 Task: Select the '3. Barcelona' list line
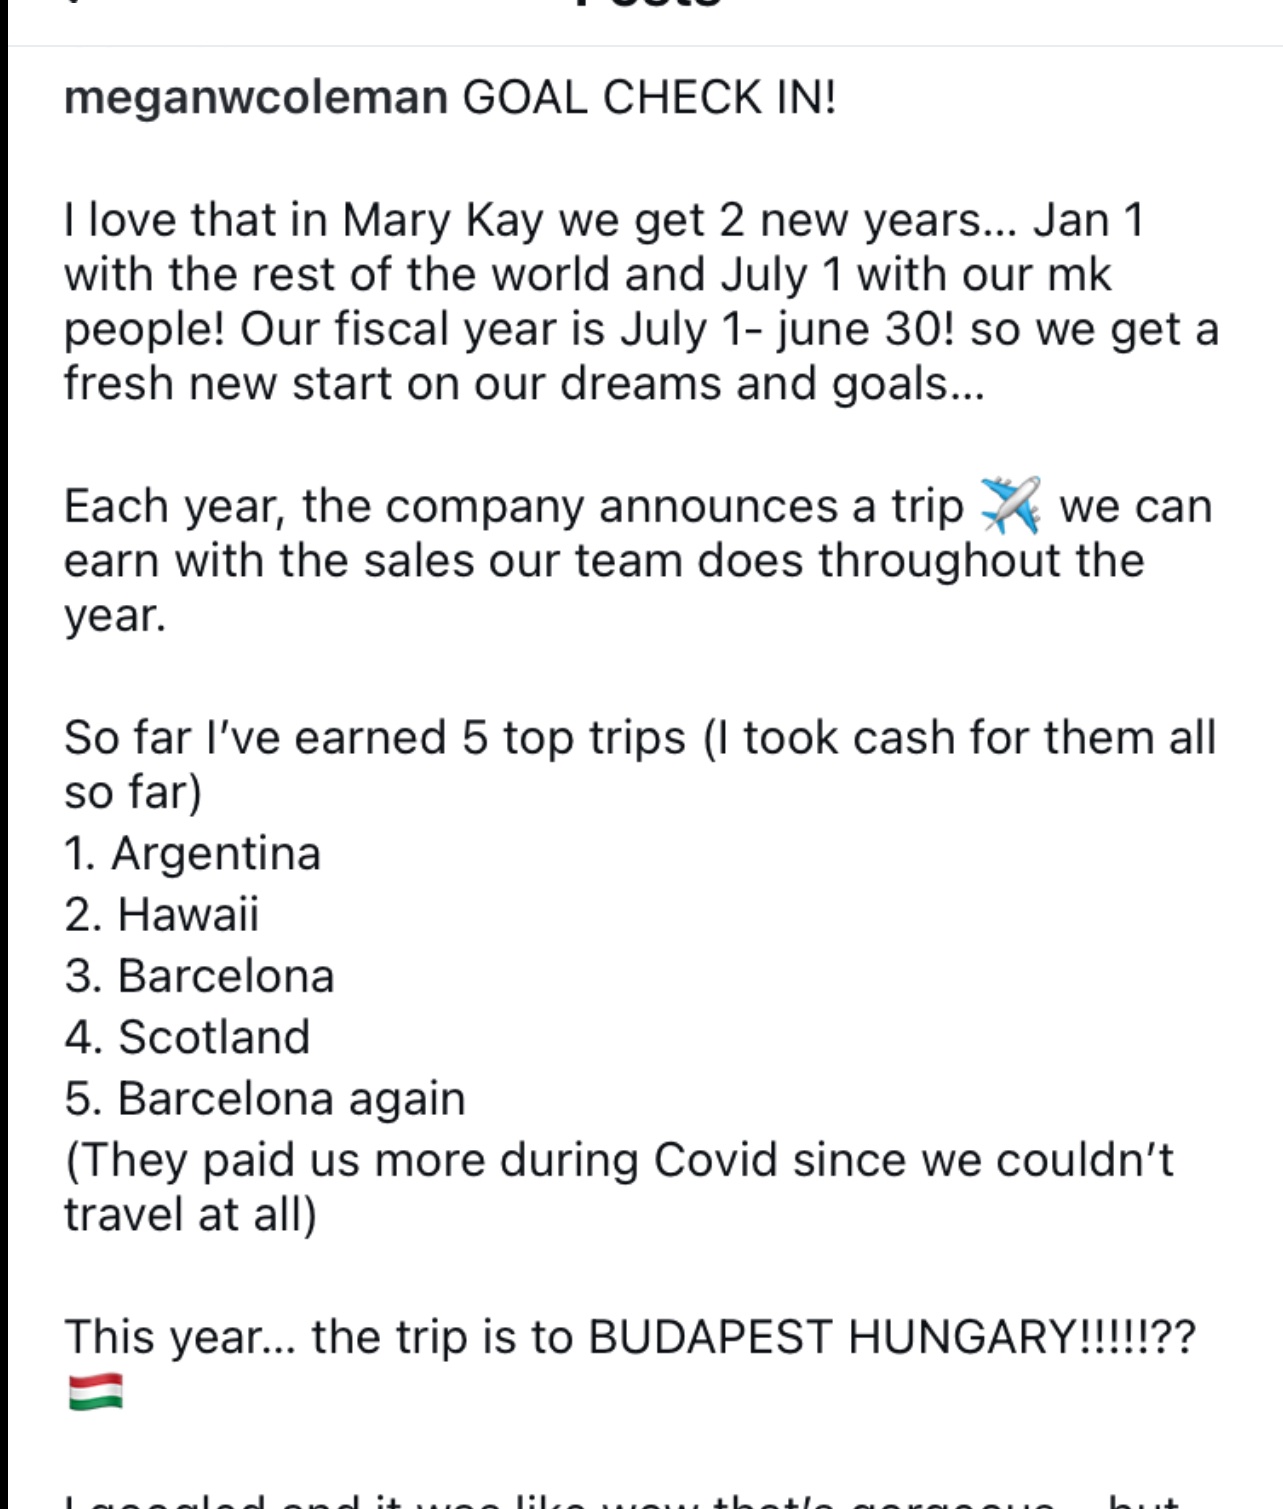click(199, 976)
